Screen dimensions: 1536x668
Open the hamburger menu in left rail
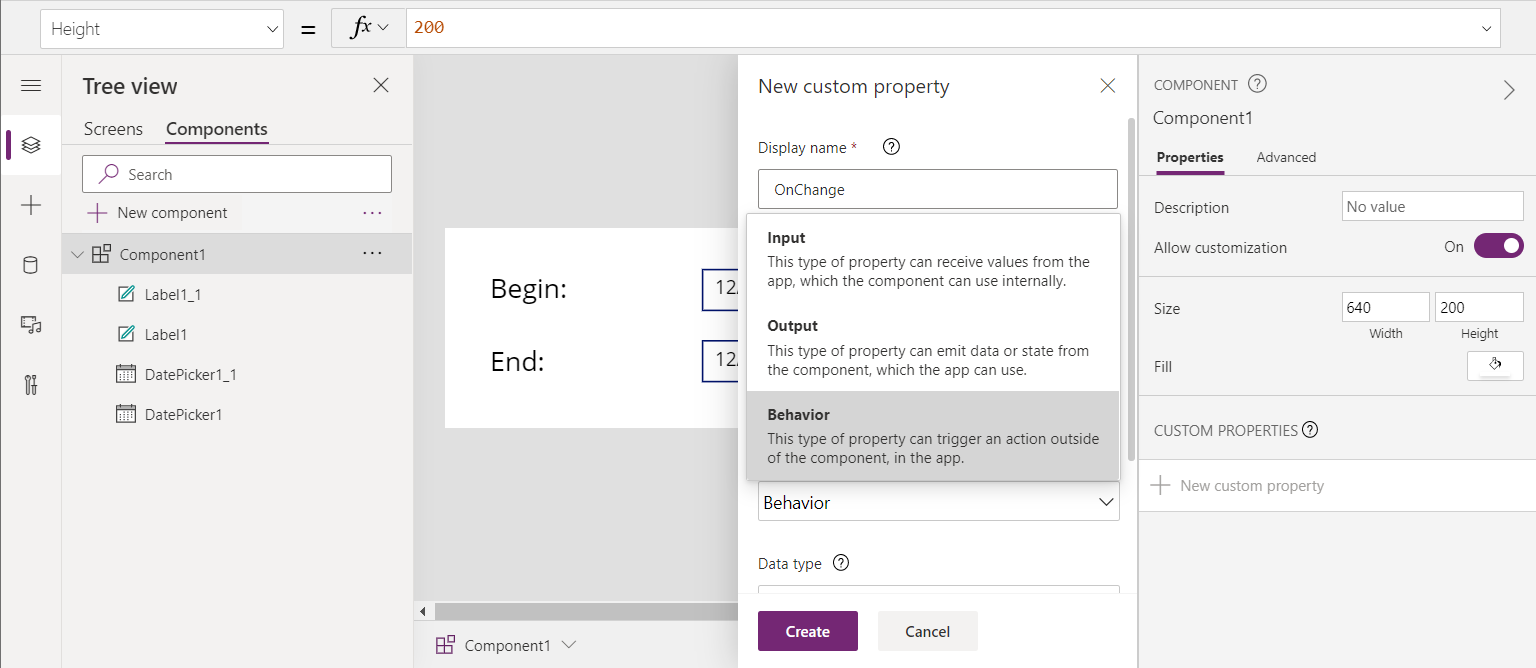[x=31, y=86]
